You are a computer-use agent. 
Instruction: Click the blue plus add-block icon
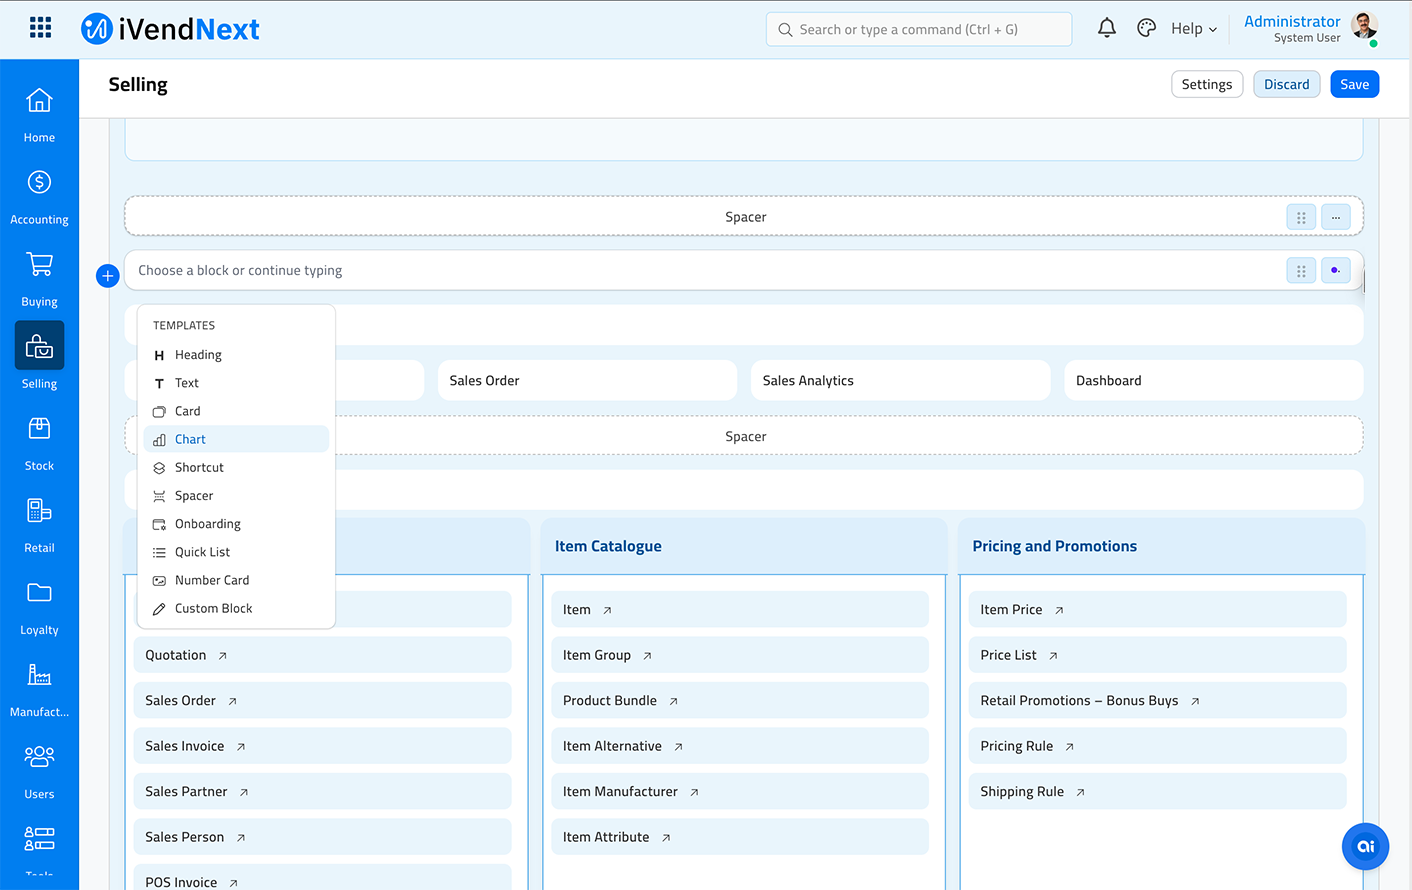tap(108, 275)
